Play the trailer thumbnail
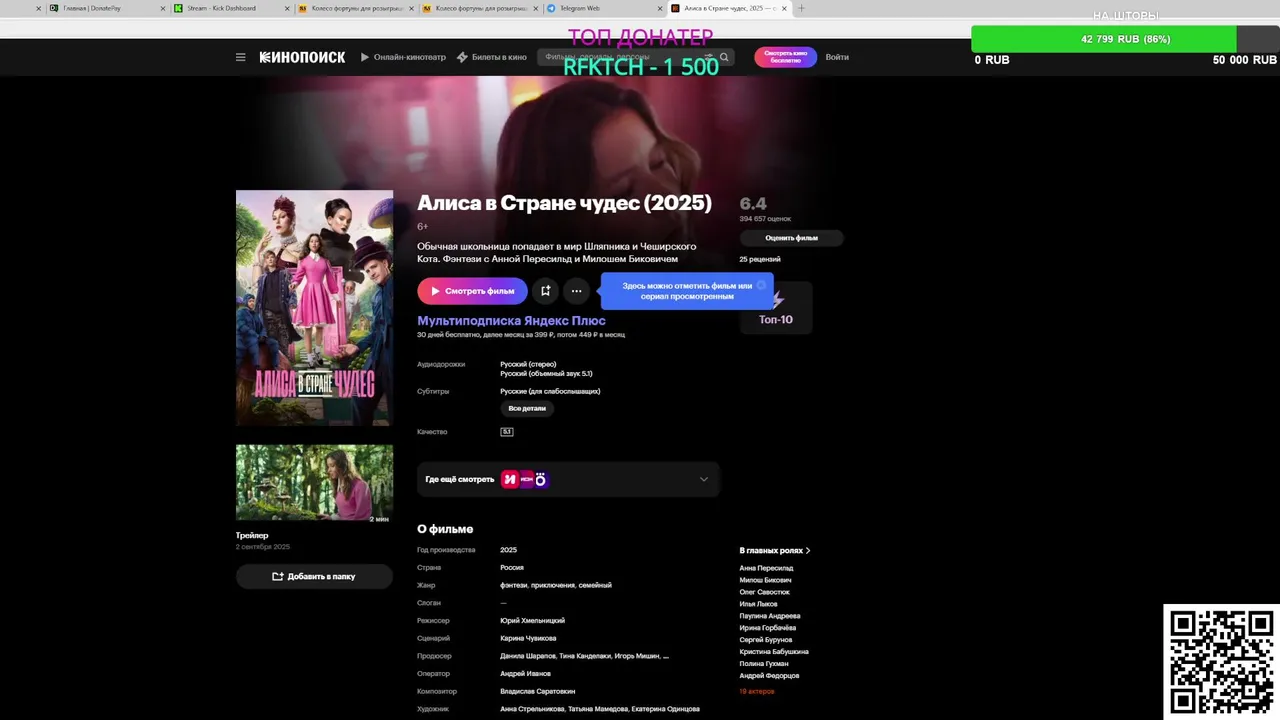Screen dimensions: 1280x720 click(x=314, y=483)
